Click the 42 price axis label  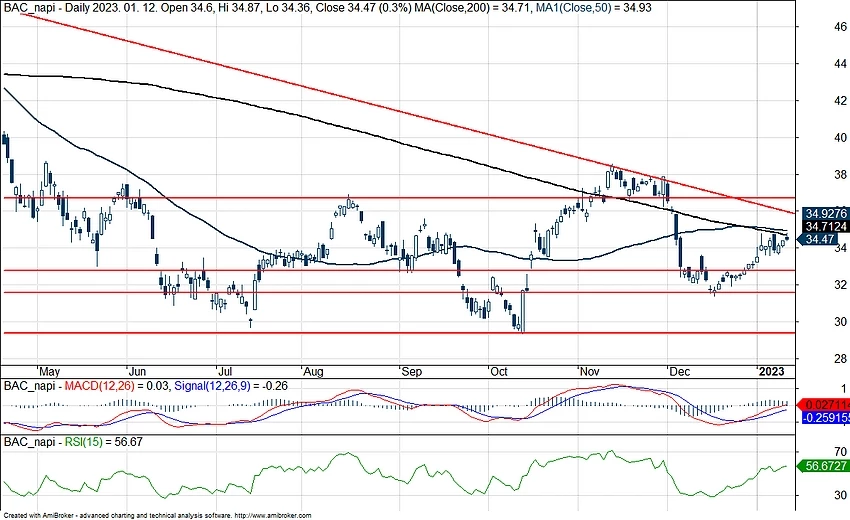pyautogui.click(x=840, y=101)
